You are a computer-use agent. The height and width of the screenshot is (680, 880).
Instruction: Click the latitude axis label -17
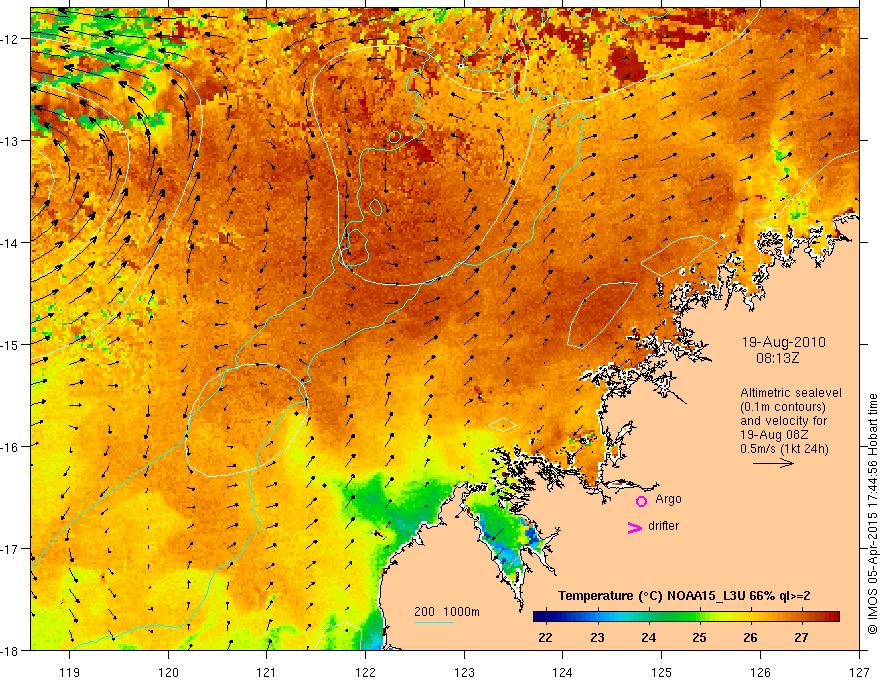[11, 549]
